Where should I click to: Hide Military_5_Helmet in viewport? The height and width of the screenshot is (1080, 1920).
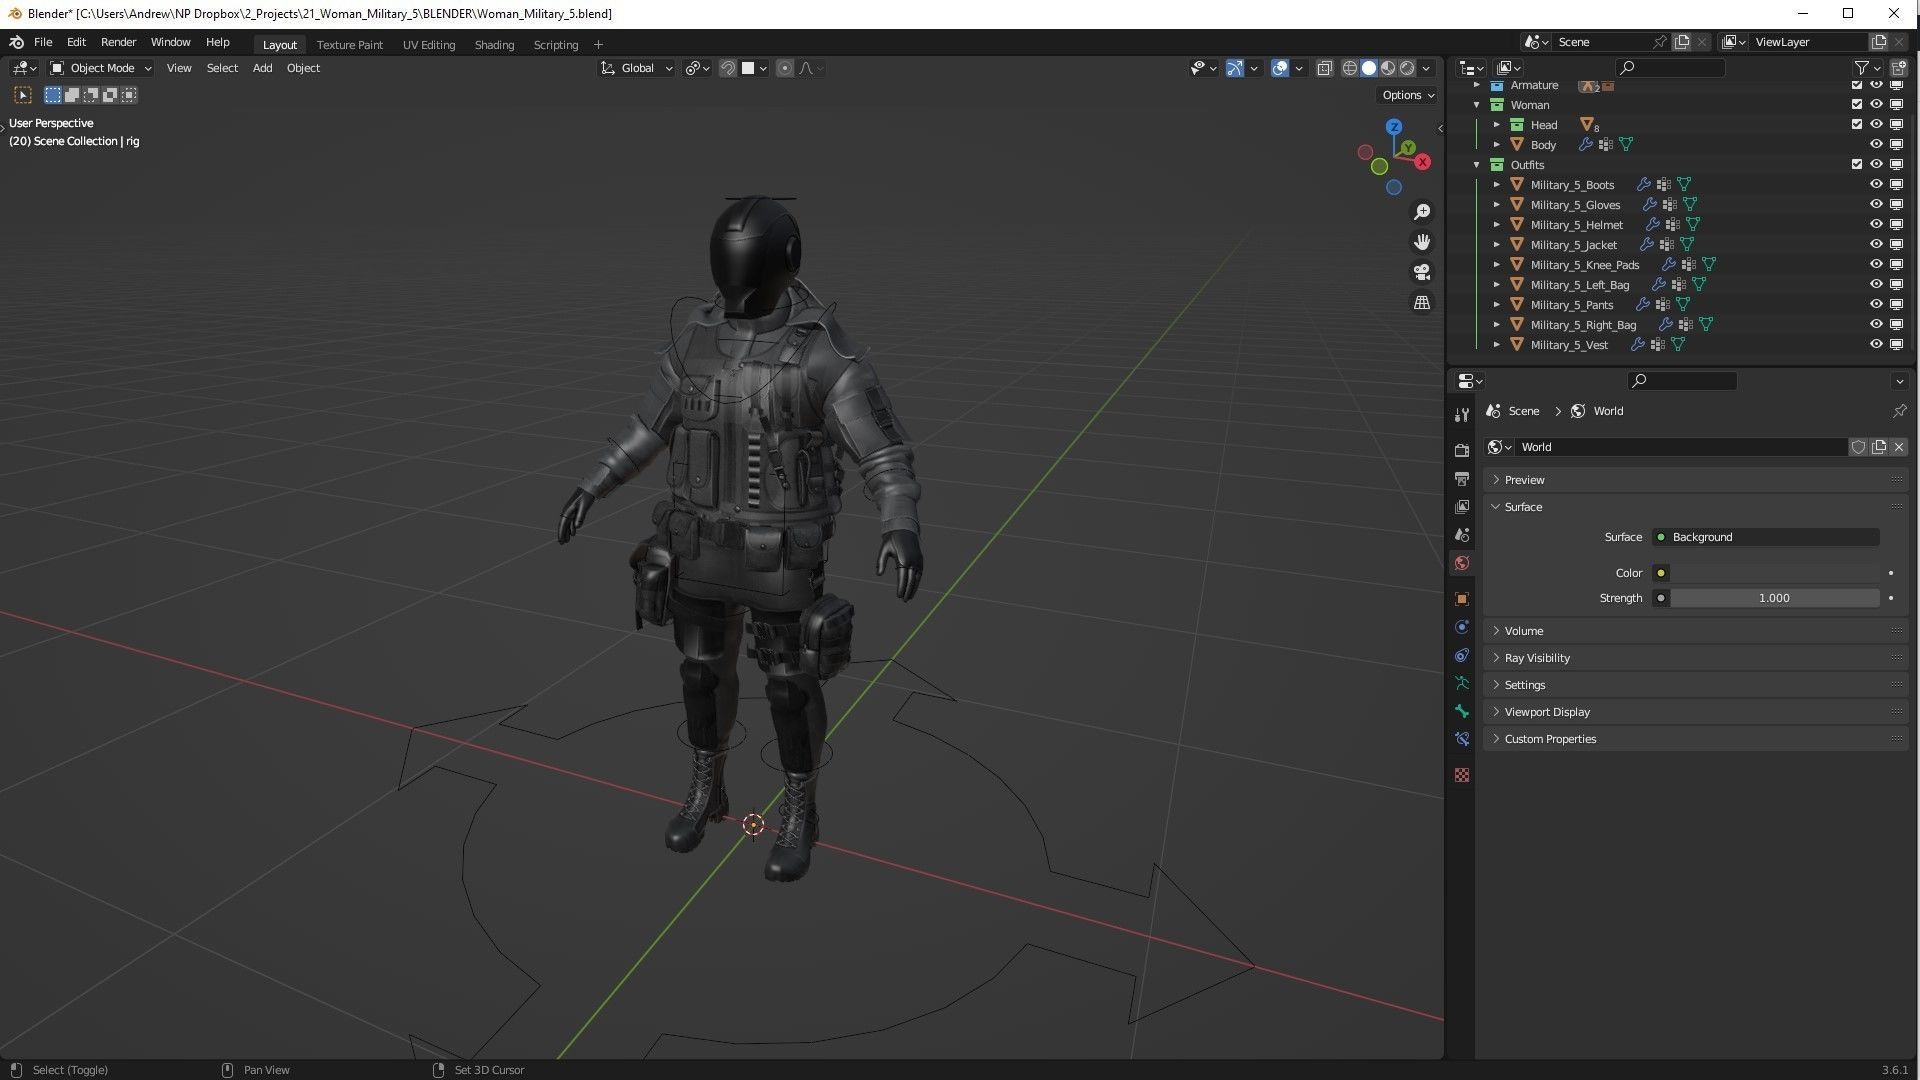(1876, 224)
